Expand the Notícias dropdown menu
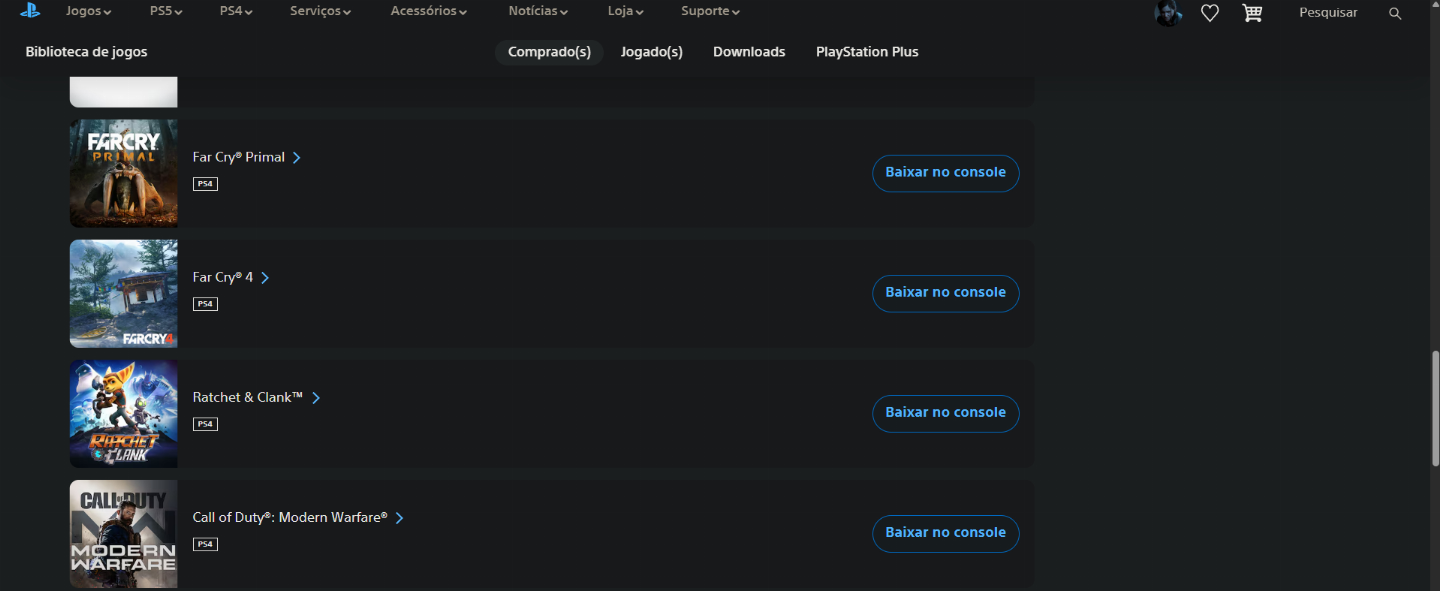The width and height of the screenshot is (1440, 591). tap(538, 12)
